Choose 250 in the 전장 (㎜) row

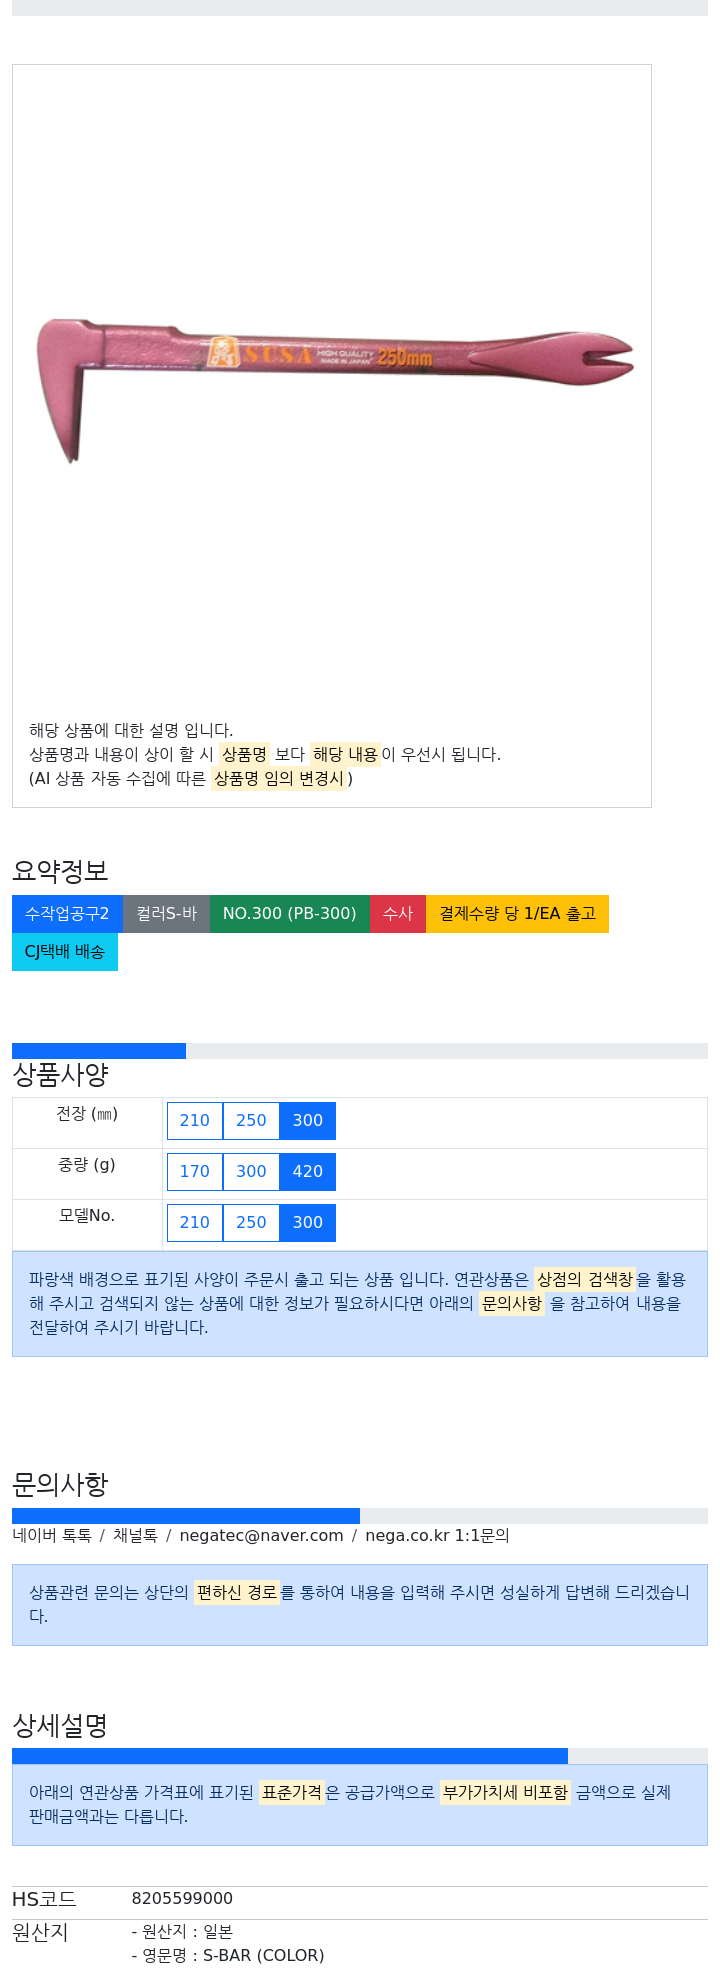click(x=251, y=1121)
